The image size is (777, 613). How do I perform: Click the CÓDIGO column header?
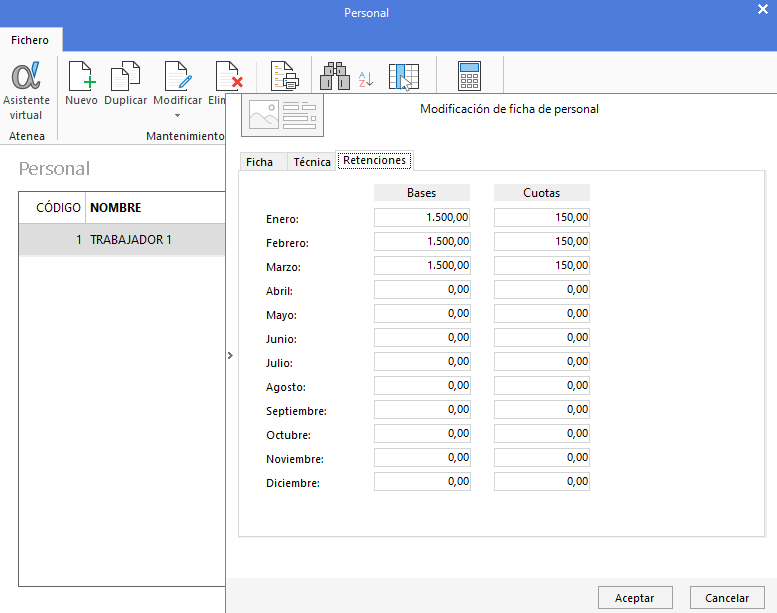pyautogui.click(x=52, y=208)
